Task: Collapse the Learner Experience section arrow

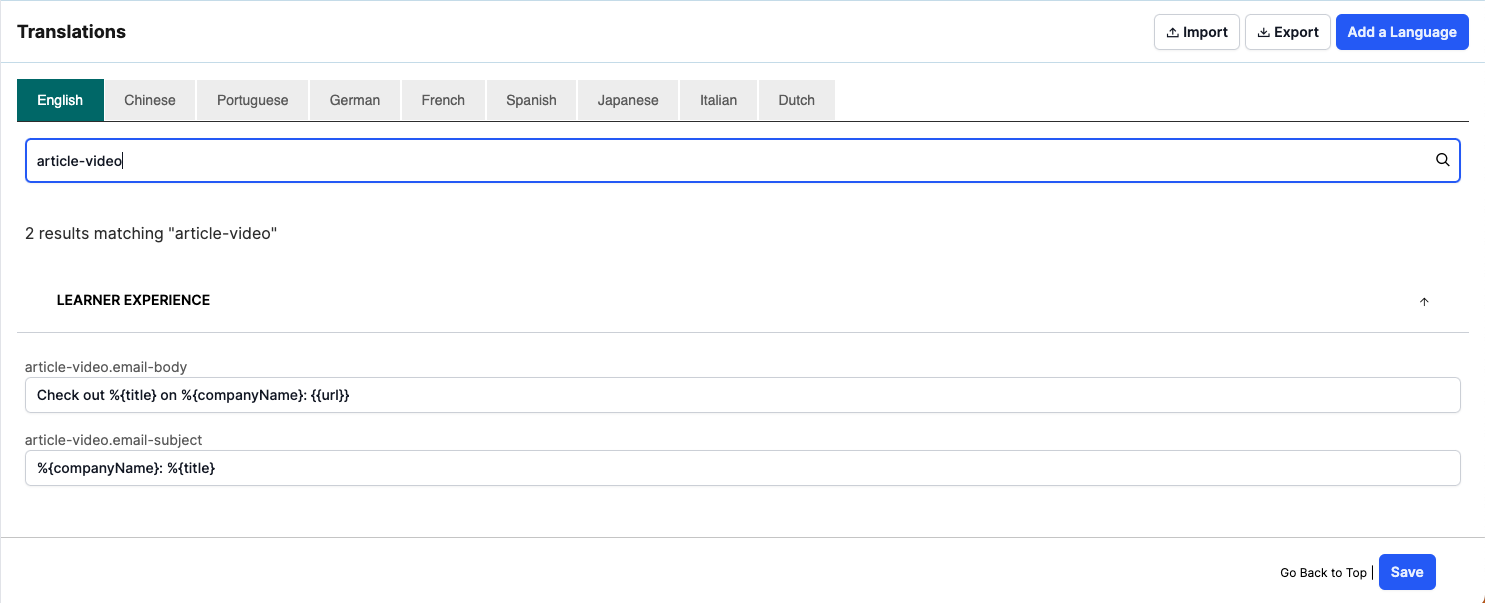Action: 1424,301
